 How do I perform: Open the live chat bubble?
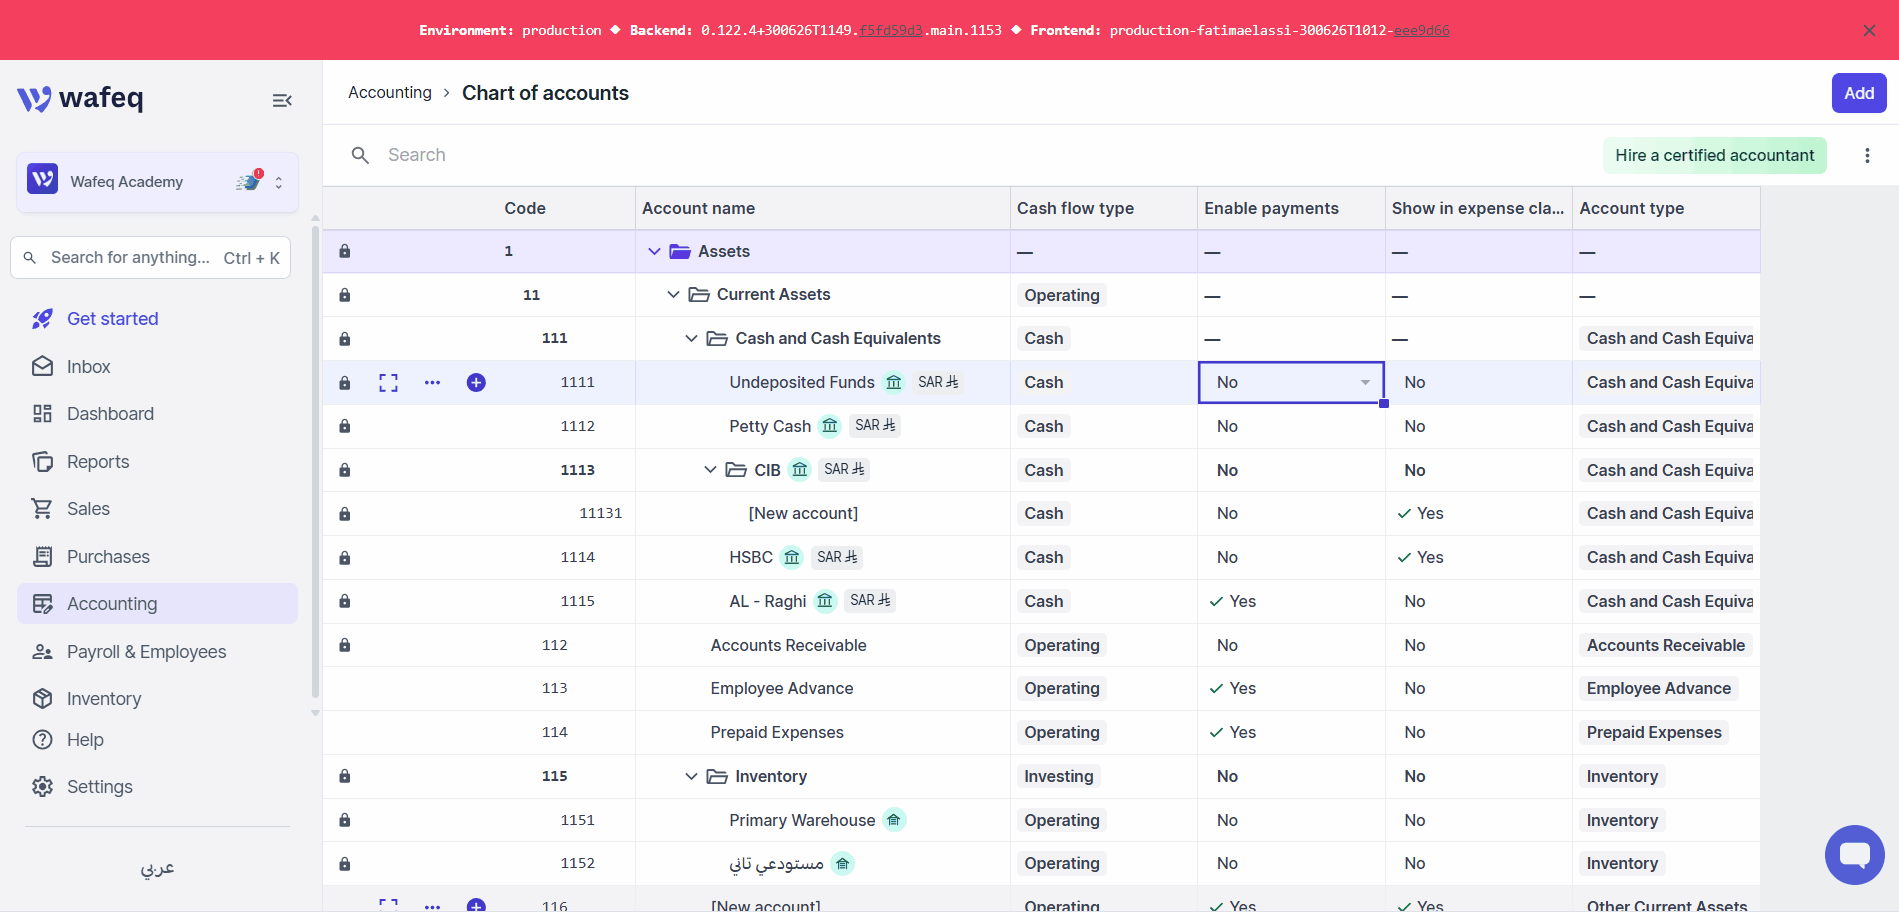[1854, 854]
